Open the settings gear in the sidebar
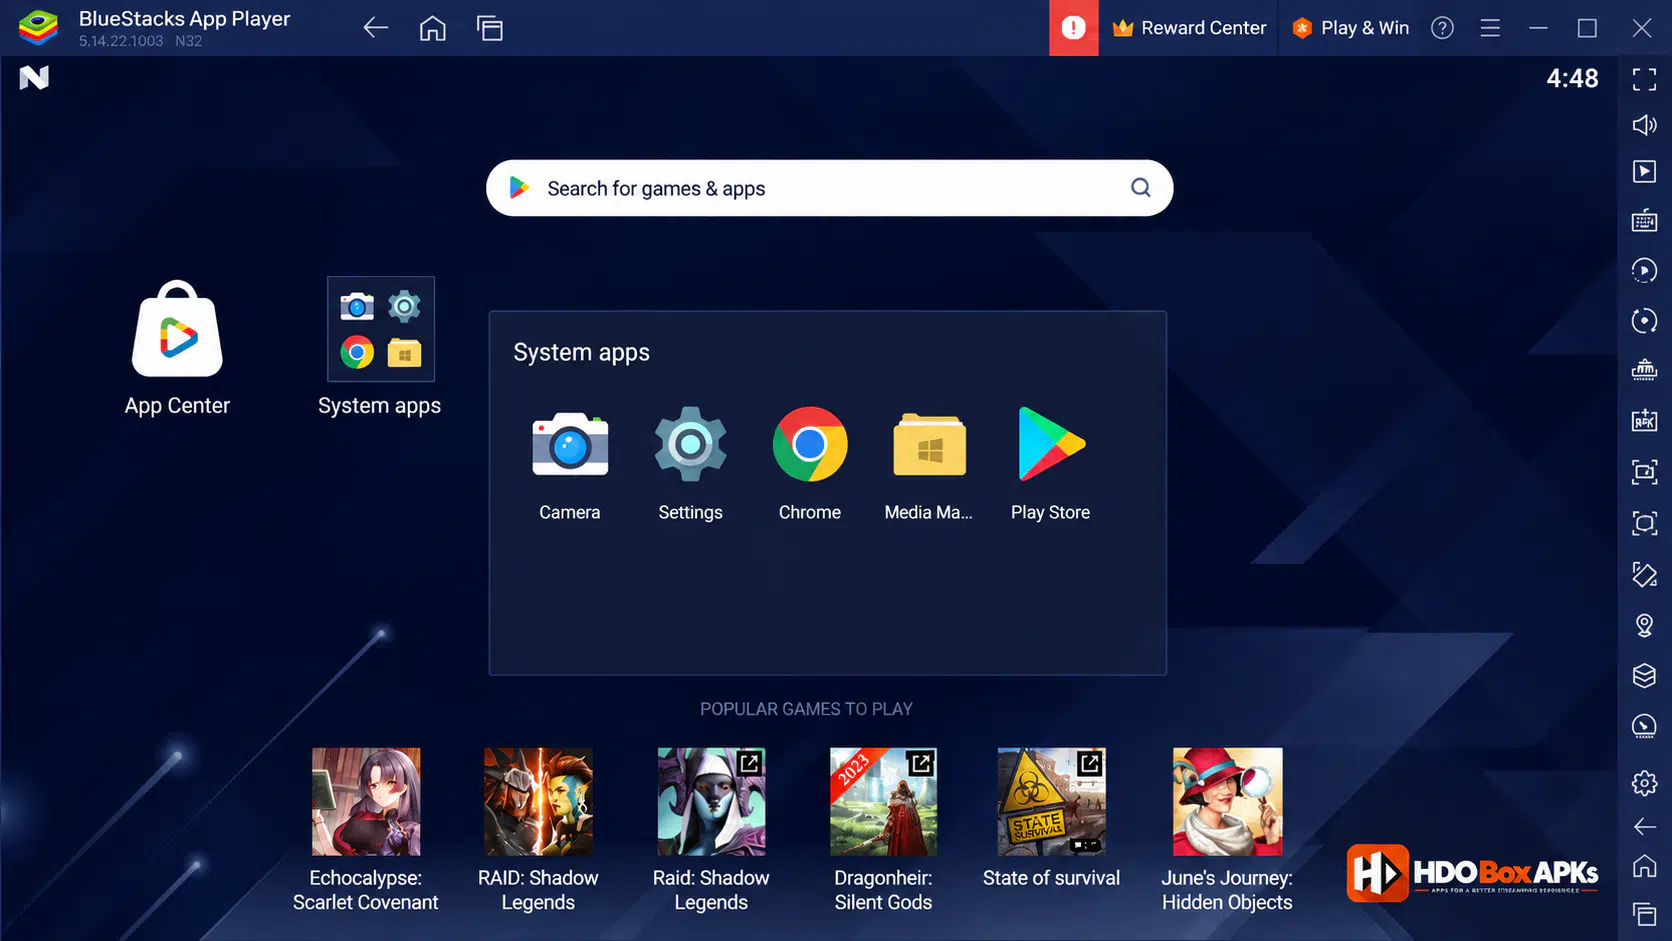The width and height of the screenshot is (1672, 941). point(1644,783)
